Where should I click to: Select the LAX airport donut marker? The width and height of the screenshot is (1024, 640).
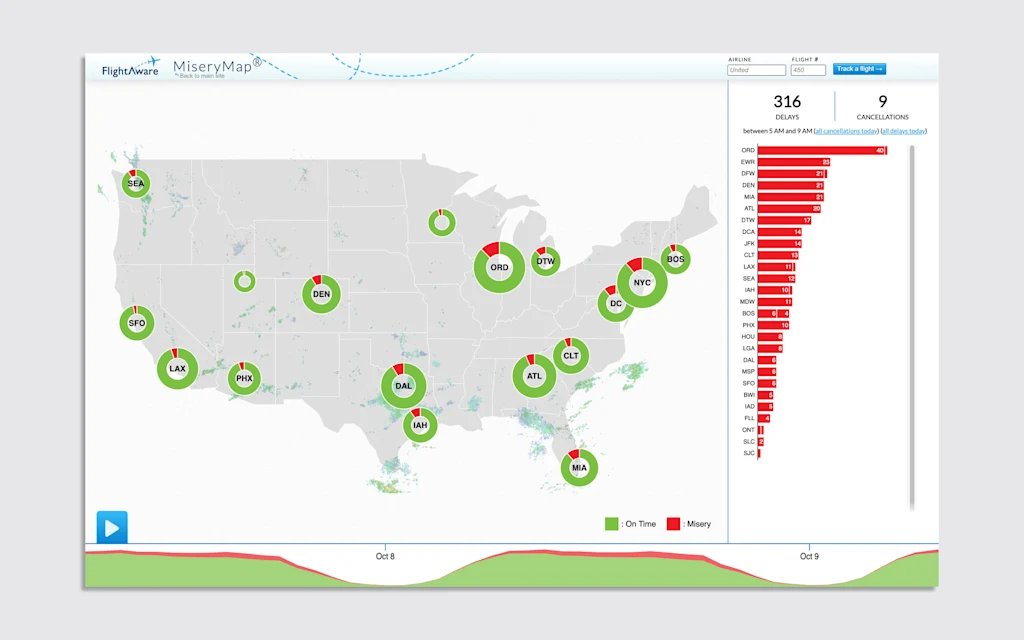click(x=177, y=369)
